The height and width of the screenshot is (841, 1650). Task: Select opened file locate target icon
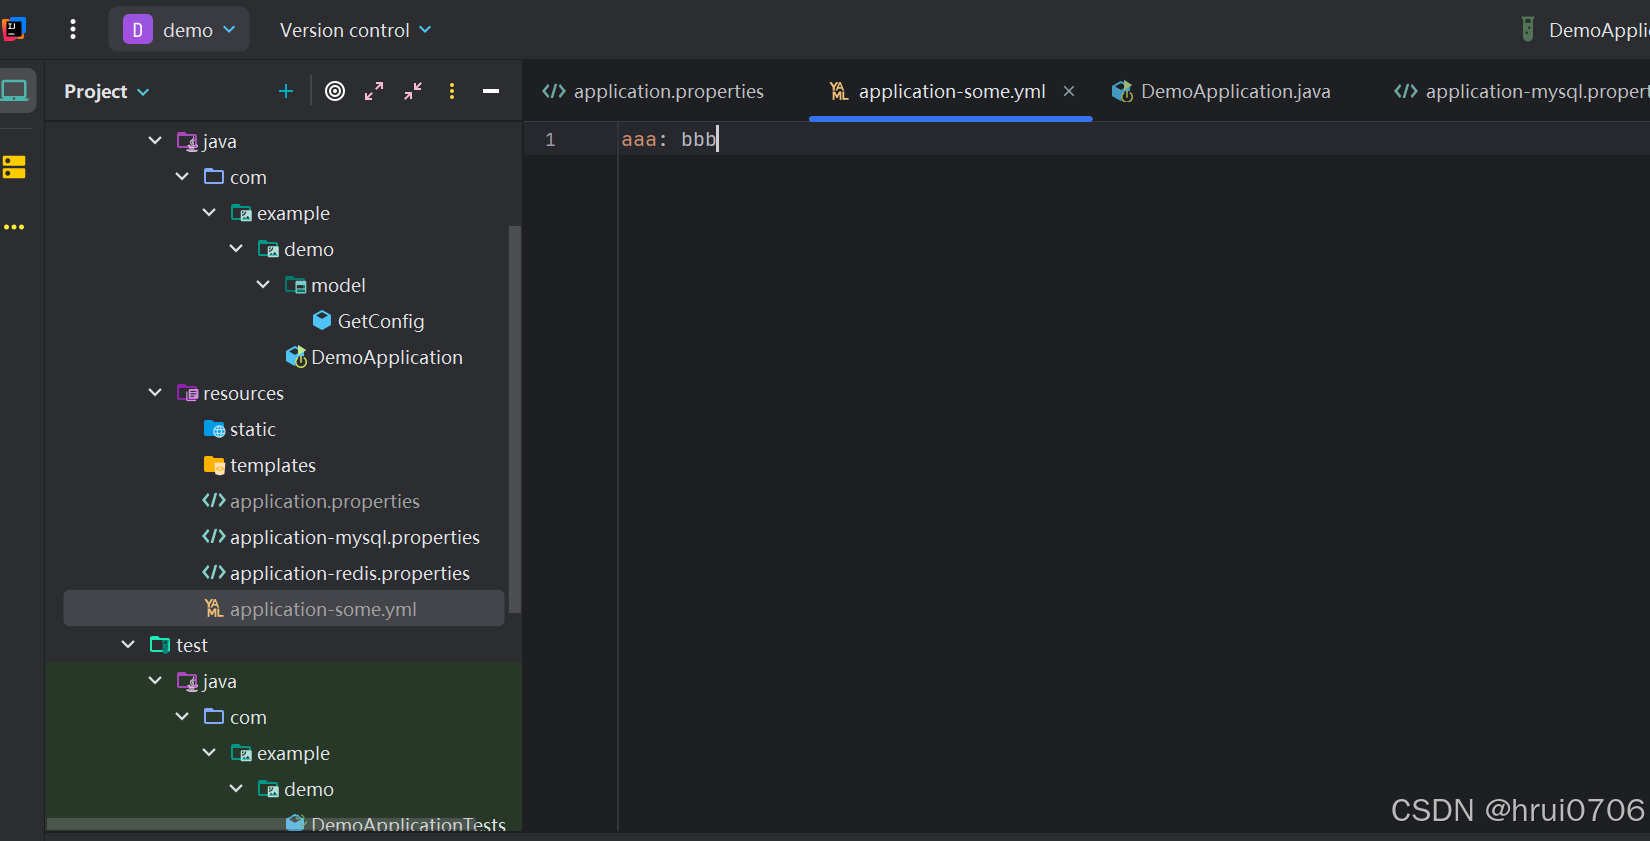click(x=335, y=91)
